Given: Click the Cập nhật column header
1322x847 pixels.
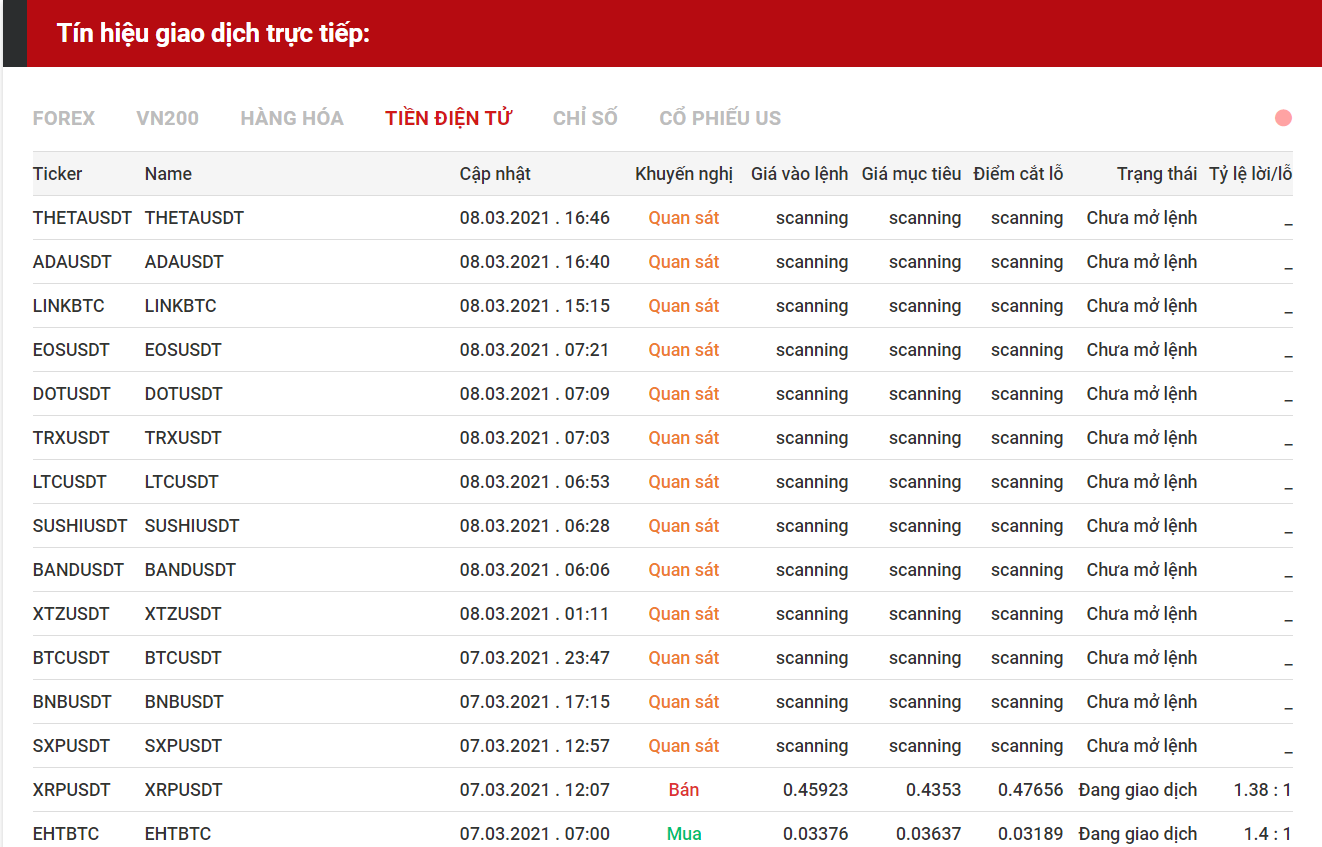Looking at the screenshot, I should (495, 174).
